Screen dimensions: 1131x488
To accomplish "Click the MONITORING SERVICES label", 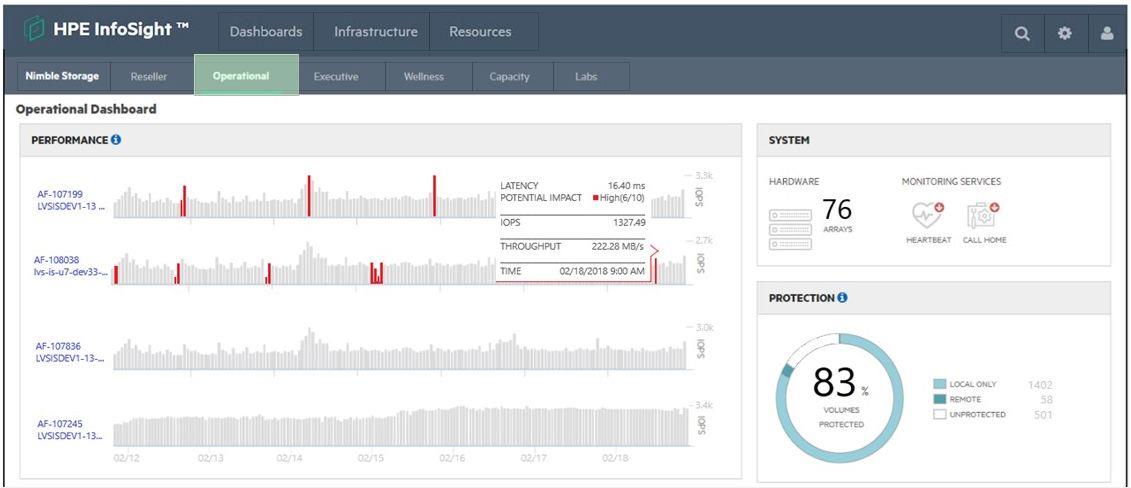I will click(951, 182).
